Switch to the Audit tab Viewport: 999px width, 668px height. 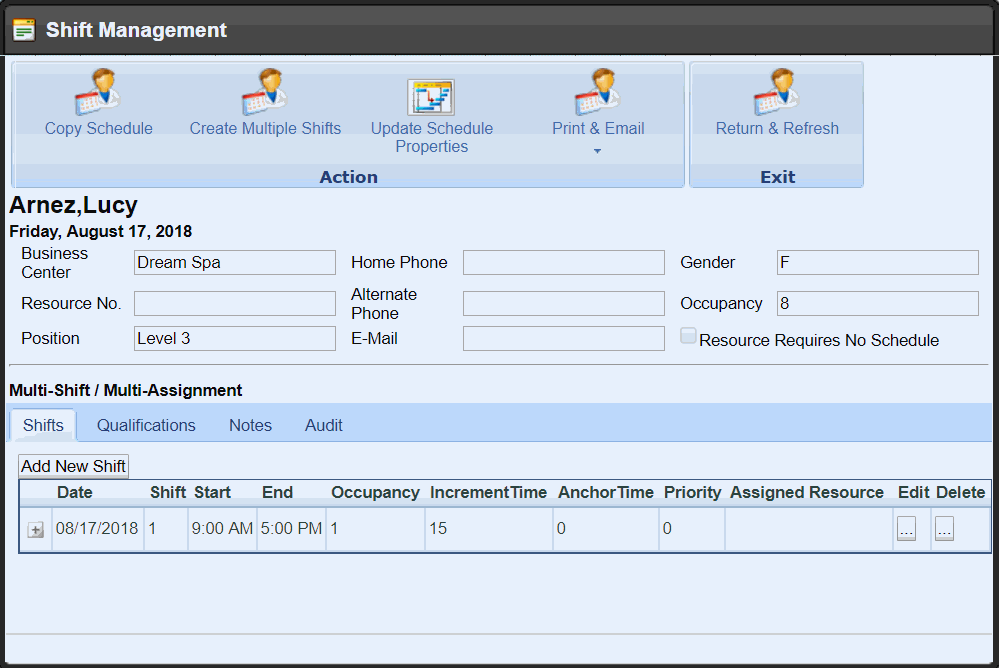pyautogui.click(x=324, y=425)
